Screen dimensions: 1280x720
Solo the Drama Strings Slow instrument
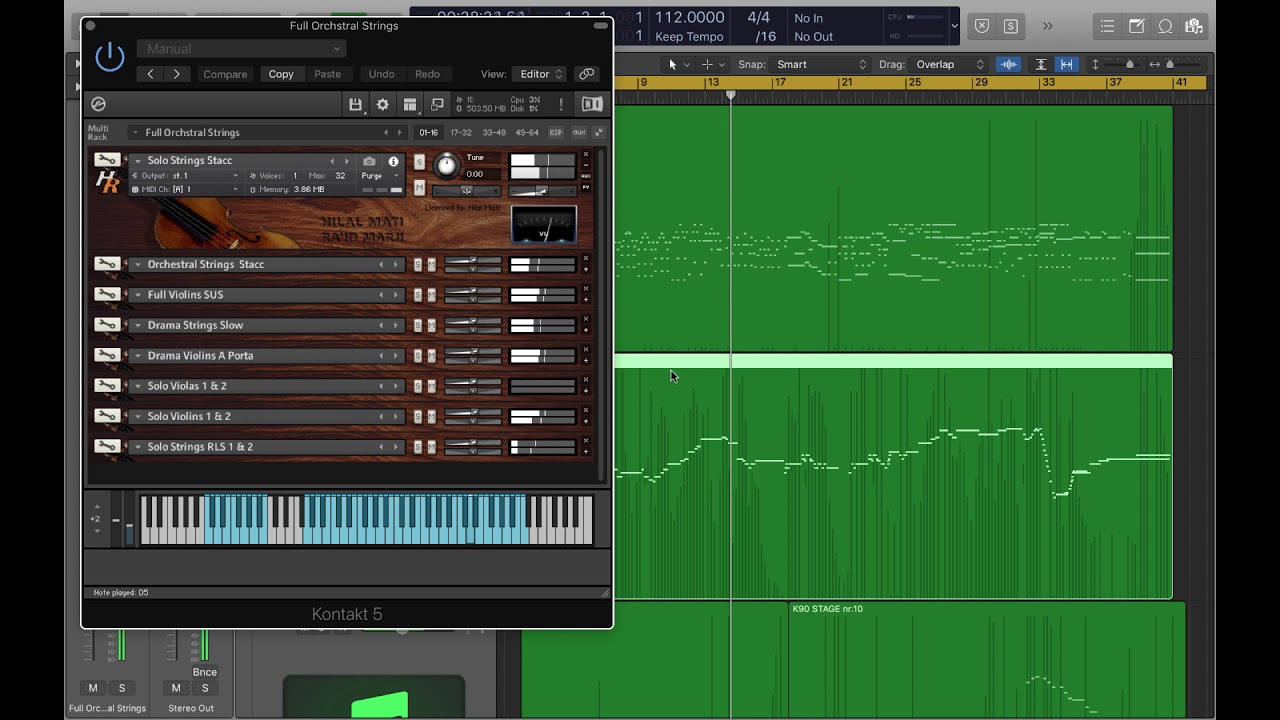[418, 325]
